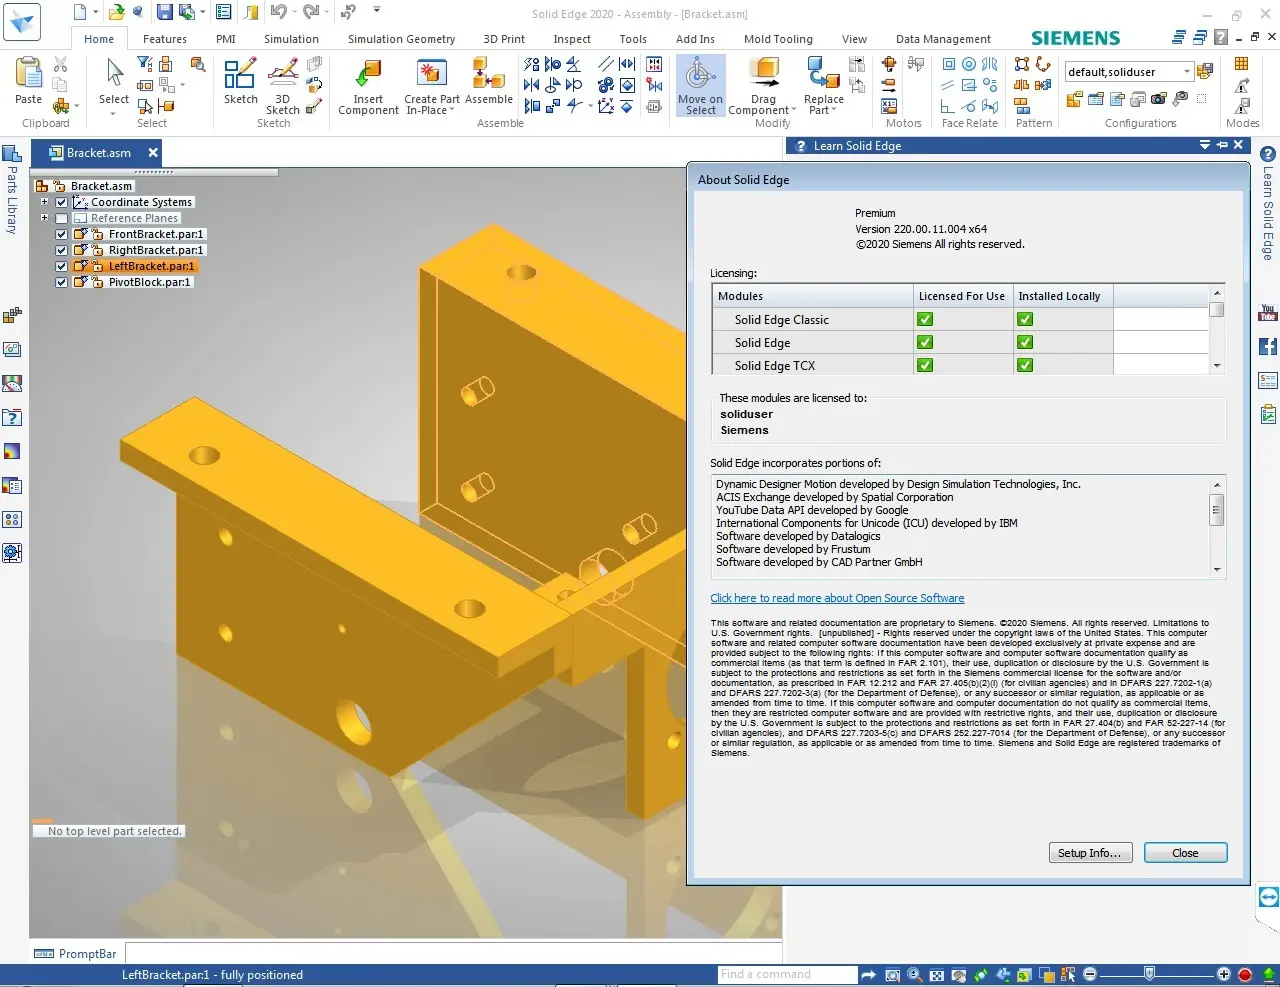Image resolution: width=1280 pixels, height=987 pixels.
Task: Click the camera snapshot icon in Configurations
Action: pyautogui.click(x=1159, y=99)
